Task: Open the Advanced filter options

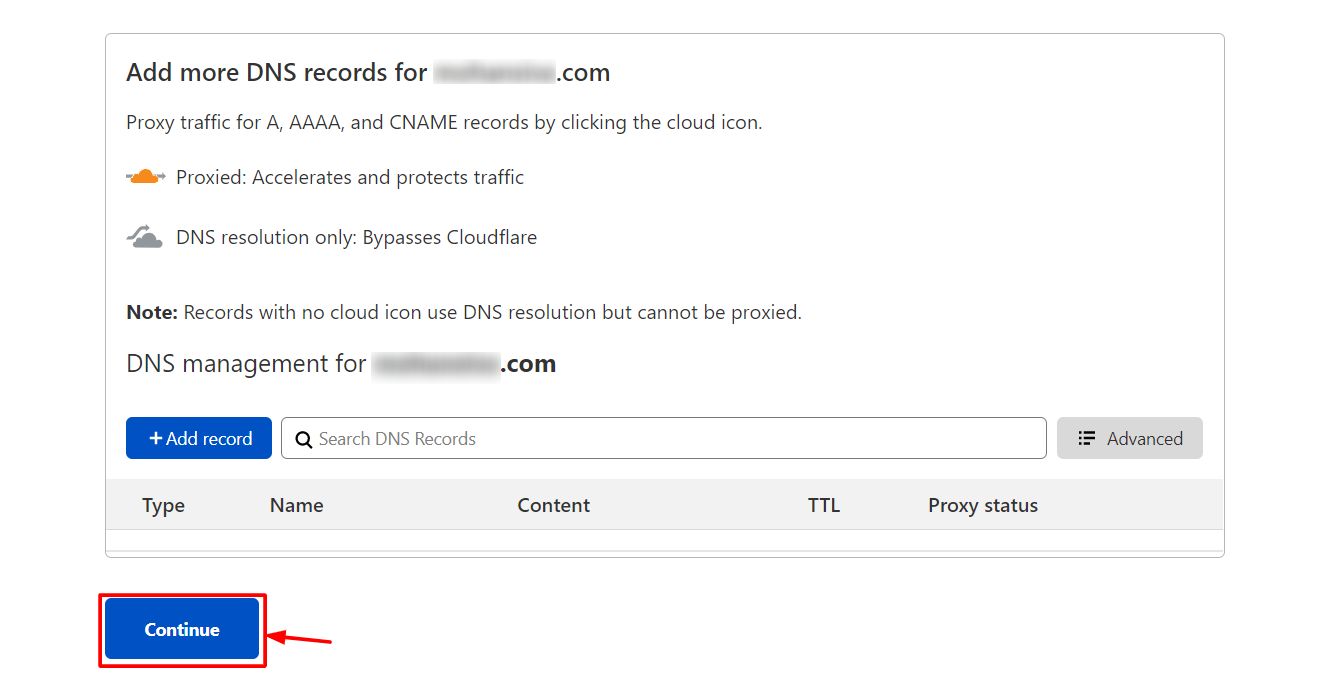Action: 1130,439
